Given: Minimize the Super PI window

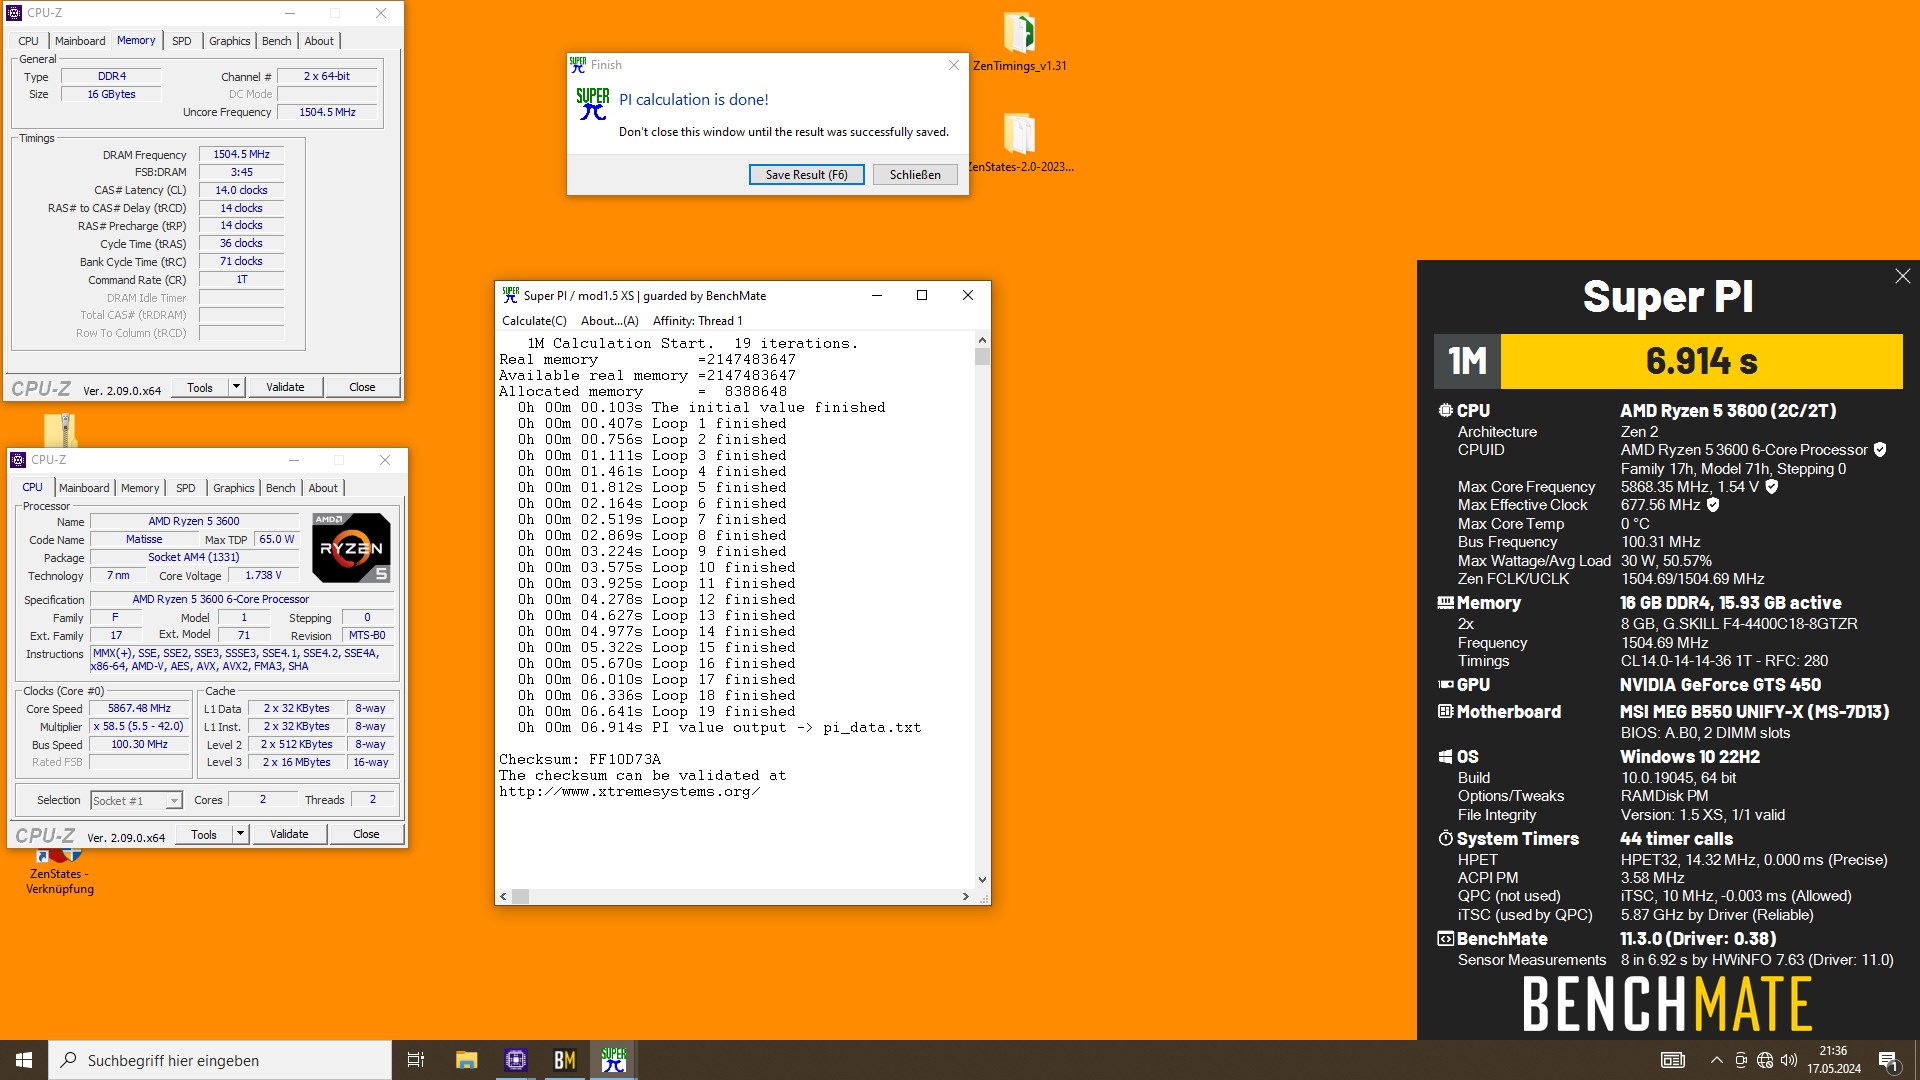Looking at the screenshot, I should tap(876, 295).
